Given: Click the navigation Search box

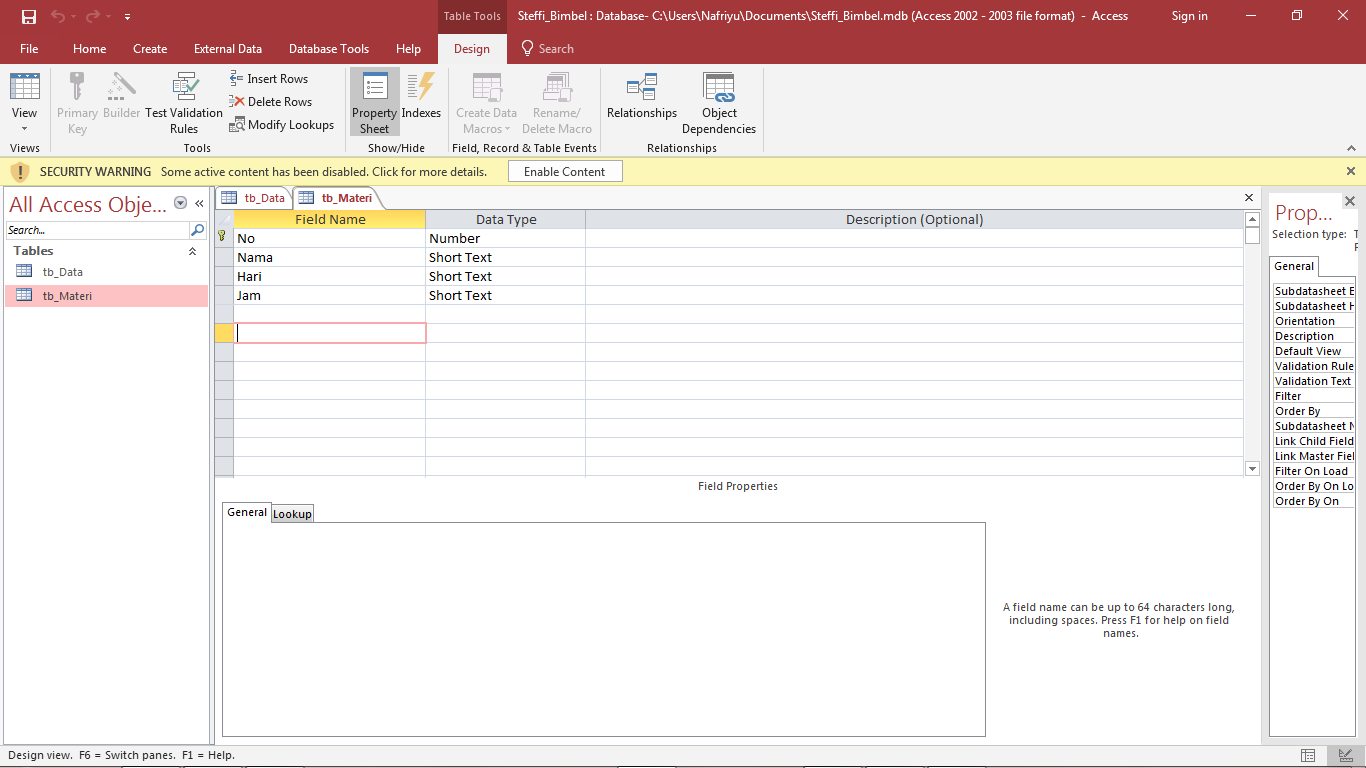Looking at the screenshot, I should tap(97, 230).
